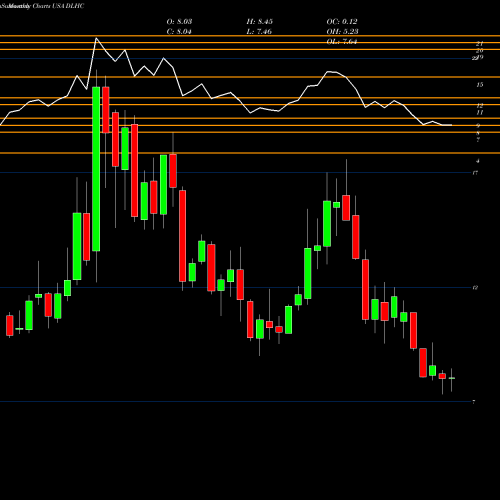Click the price axis label '4'

pos(478,161)
